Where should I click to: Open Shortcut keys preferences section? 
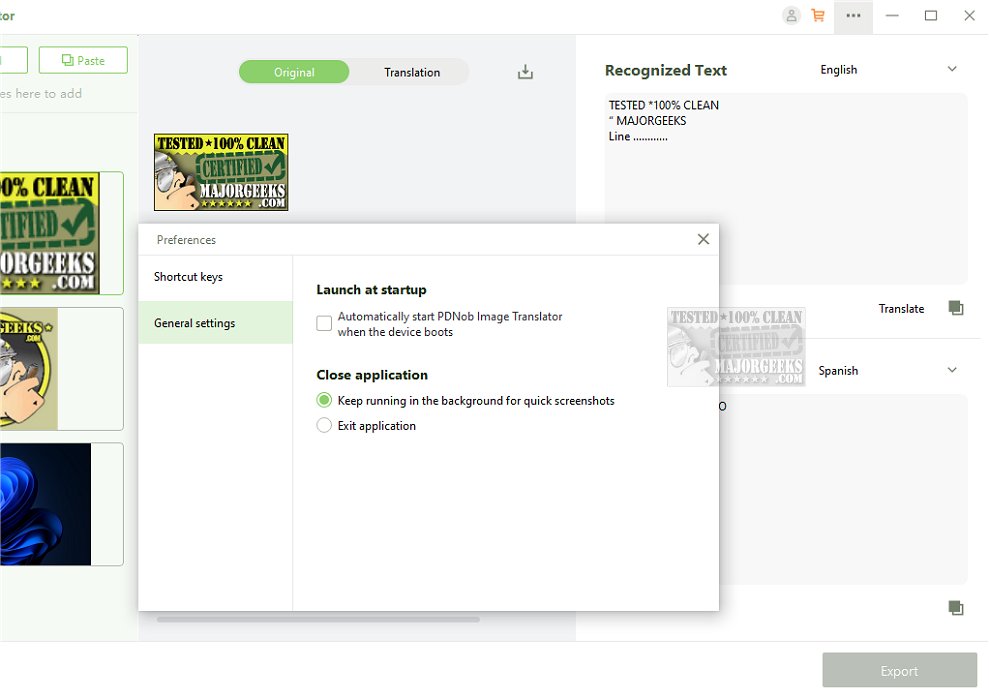(x=215, y=277)
